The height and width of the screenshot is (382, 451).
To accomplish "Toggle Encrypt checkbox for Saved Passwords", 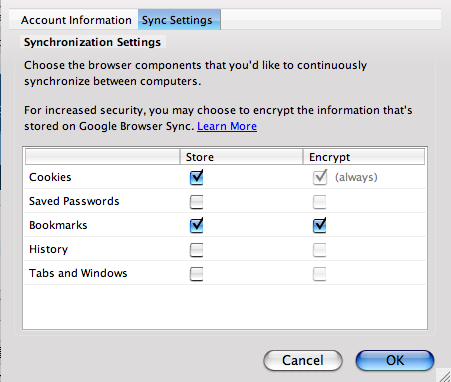I will 319,202.
